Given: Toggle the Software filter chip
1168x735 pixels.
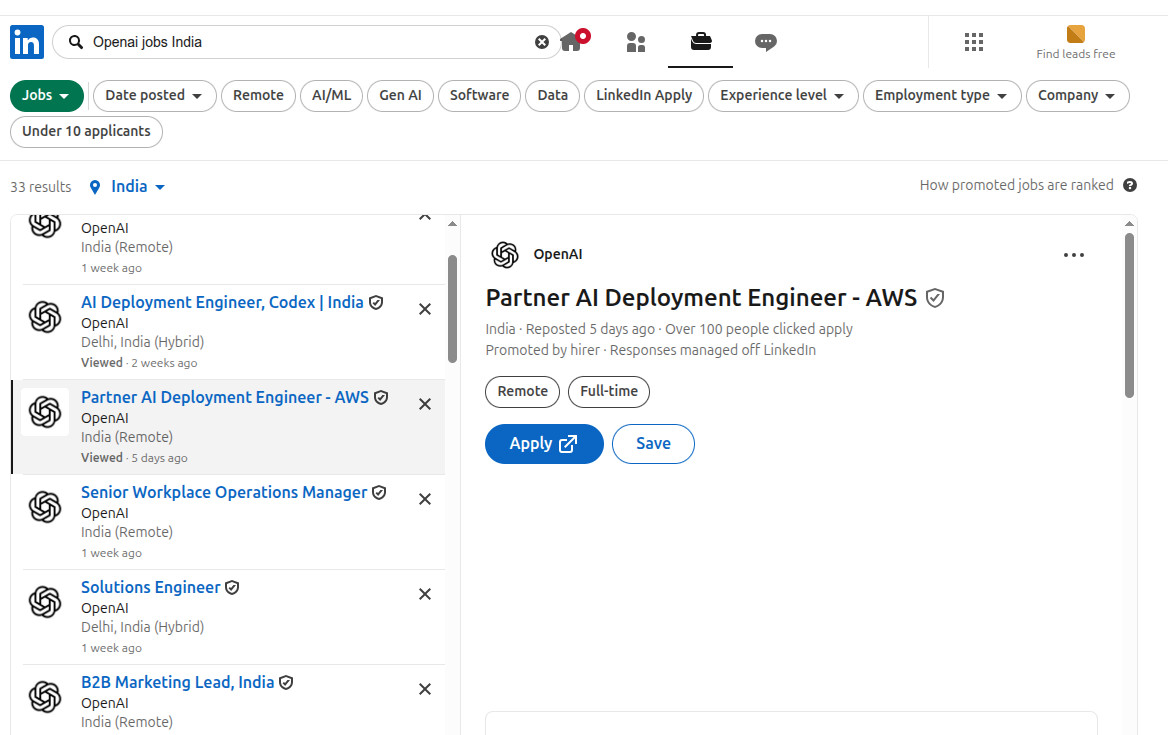Looking at the screenshot, I should (479, 95).
